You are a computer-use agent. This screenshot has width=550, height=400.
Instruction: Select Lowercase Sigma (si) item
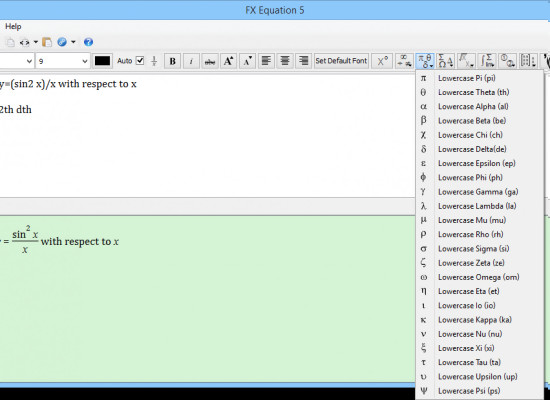[x=479, y=249]
